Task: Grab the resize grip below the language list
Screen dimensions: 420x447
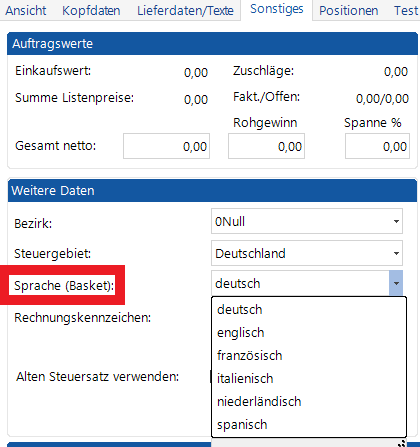Action: tap(402, 443)
